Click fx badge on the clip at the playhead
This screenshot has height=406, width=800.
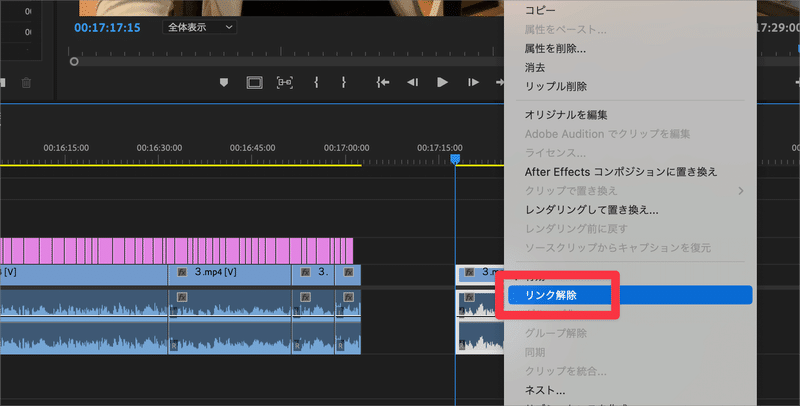[469, 272]
